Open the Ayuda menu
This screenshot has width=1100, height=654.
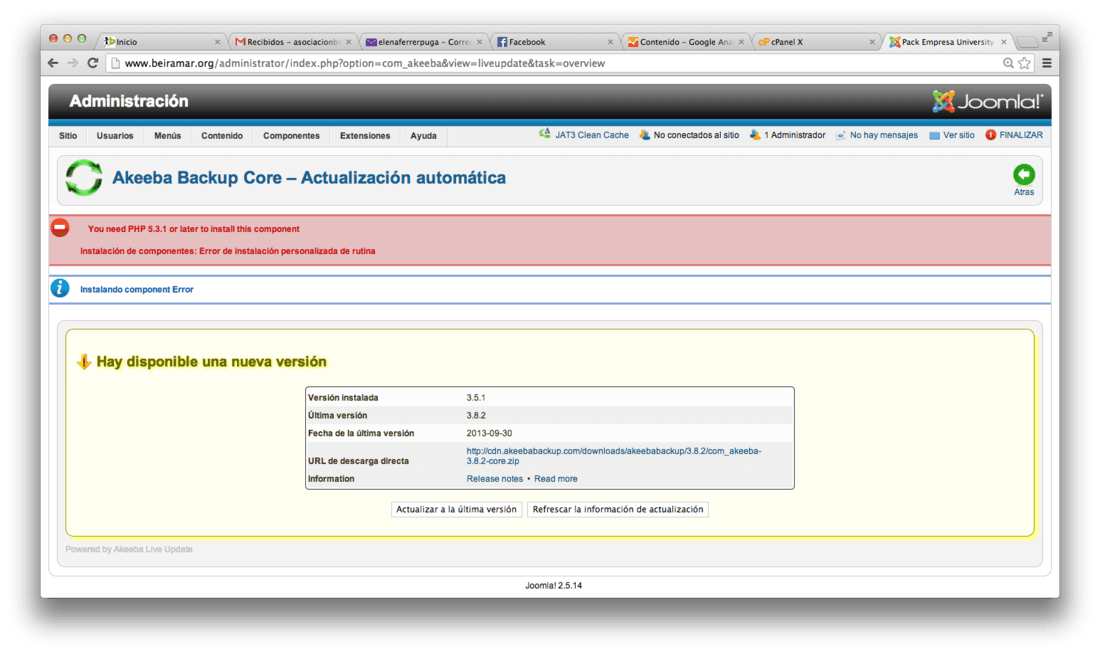pos(423,135)
